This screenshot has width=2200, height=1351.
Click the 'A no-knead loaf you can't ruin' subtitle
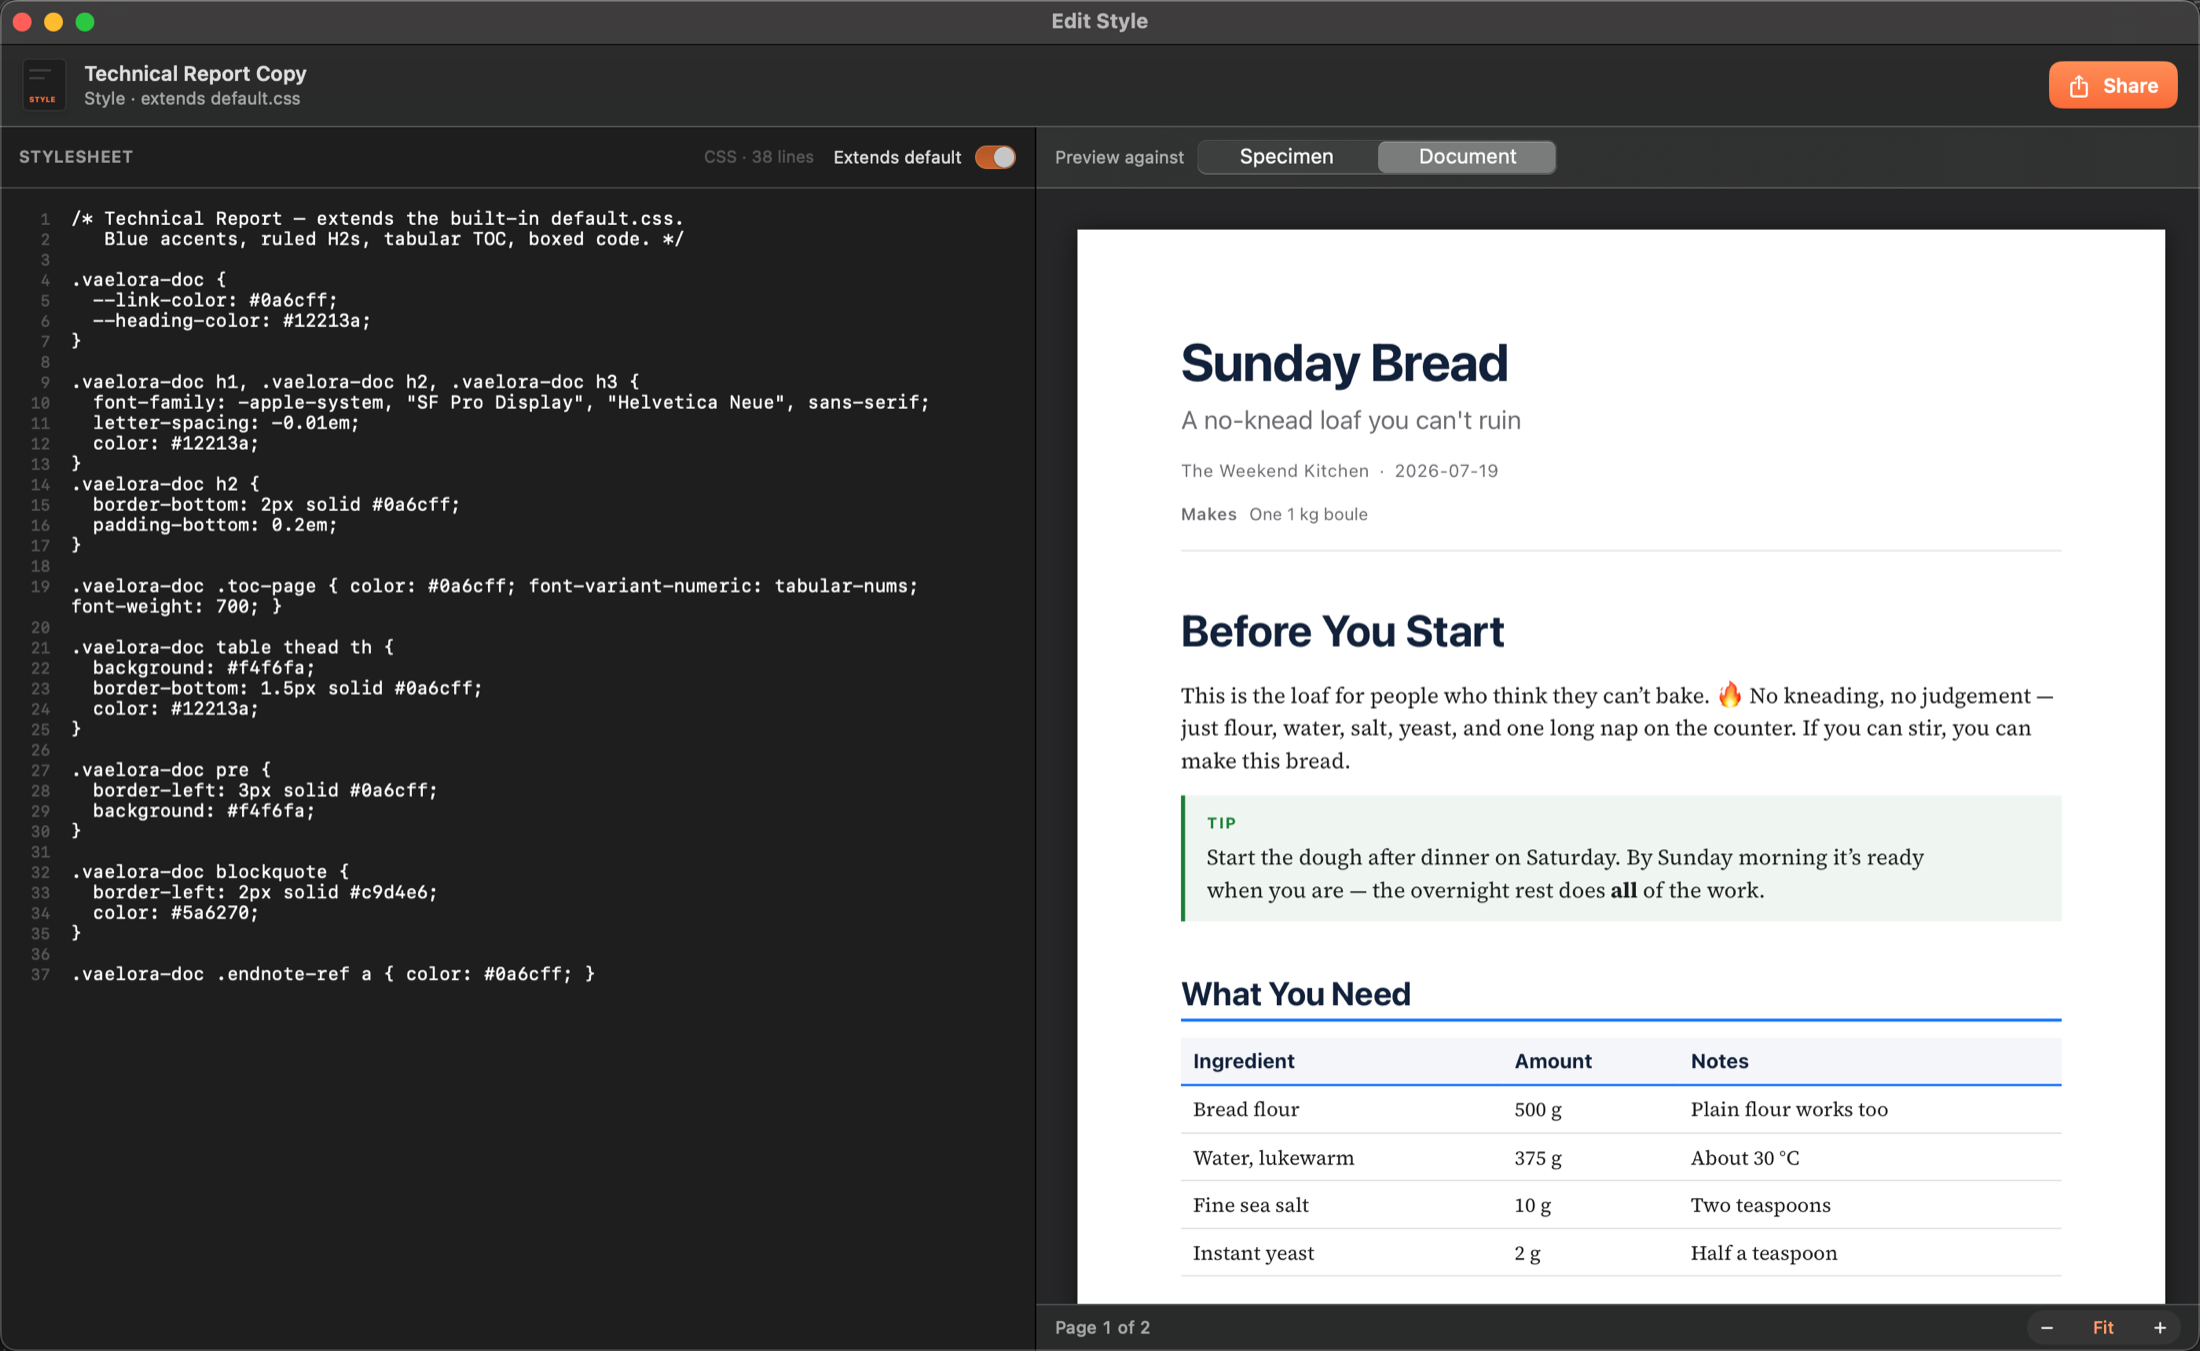(x=1351, y=420)
